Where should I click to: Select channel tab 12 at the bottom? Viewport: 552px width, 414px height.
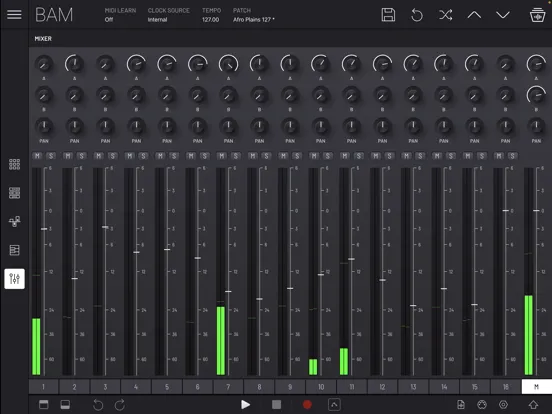point(382,387)
